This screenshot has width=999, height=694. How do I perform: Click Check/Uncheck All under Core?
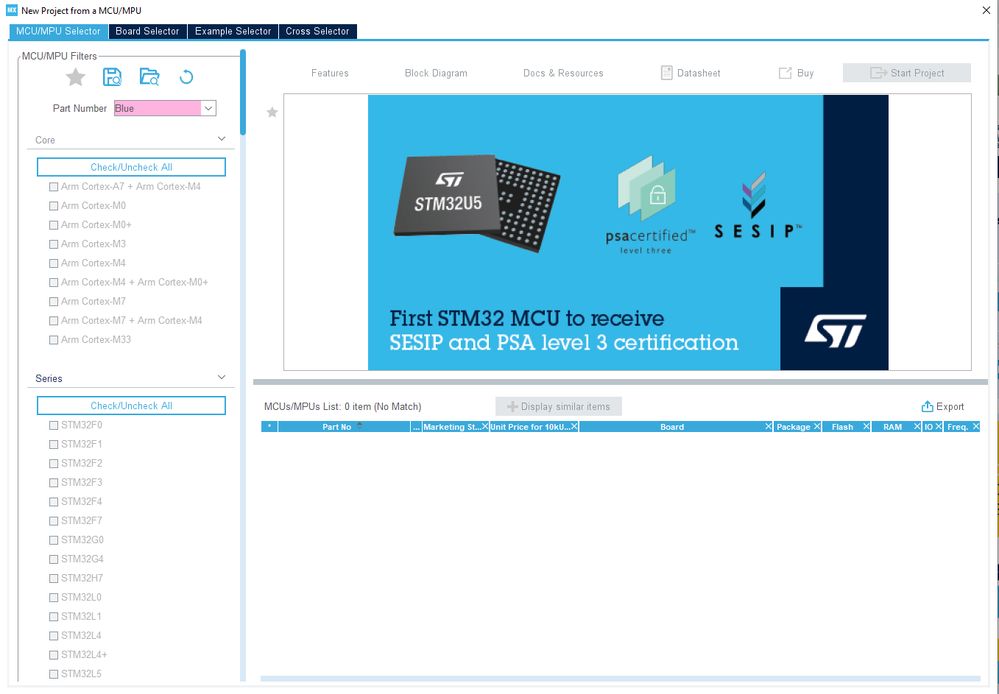(x=131, y=167)
